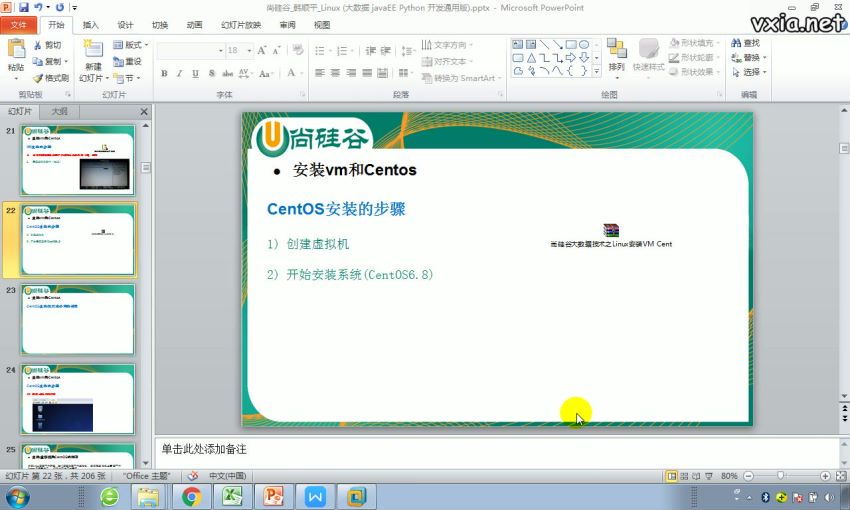Switch to the 幻灯片放映 Slide Show tab
The image size is (850, 510).
[241, 25]
